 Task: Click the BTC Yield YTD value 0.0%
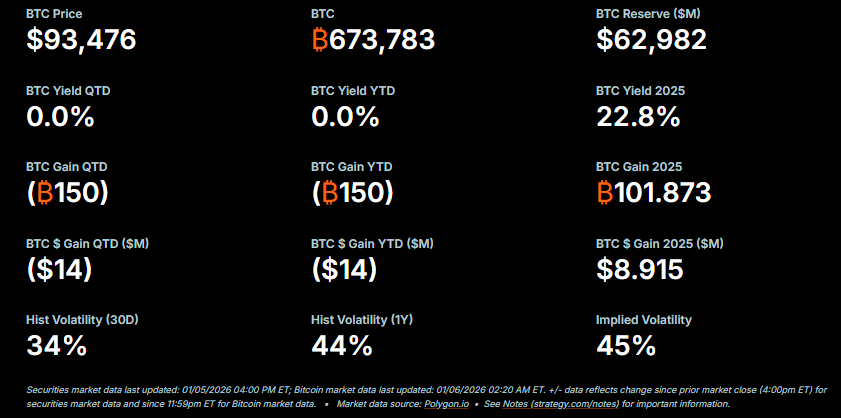point(345,117)
